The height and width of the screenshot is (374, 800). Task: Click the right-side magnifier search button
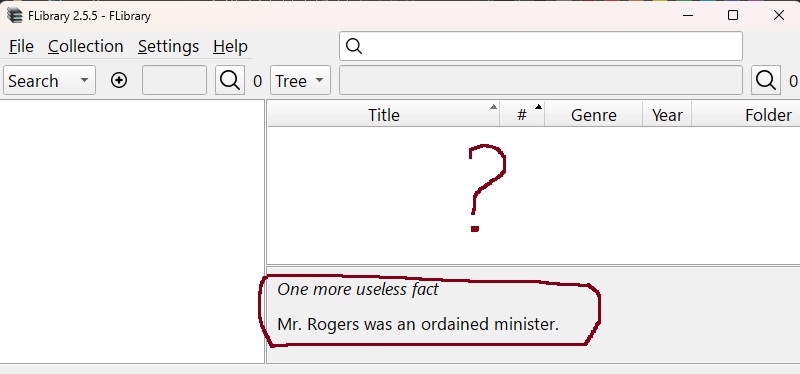click(x=766, y=80)
